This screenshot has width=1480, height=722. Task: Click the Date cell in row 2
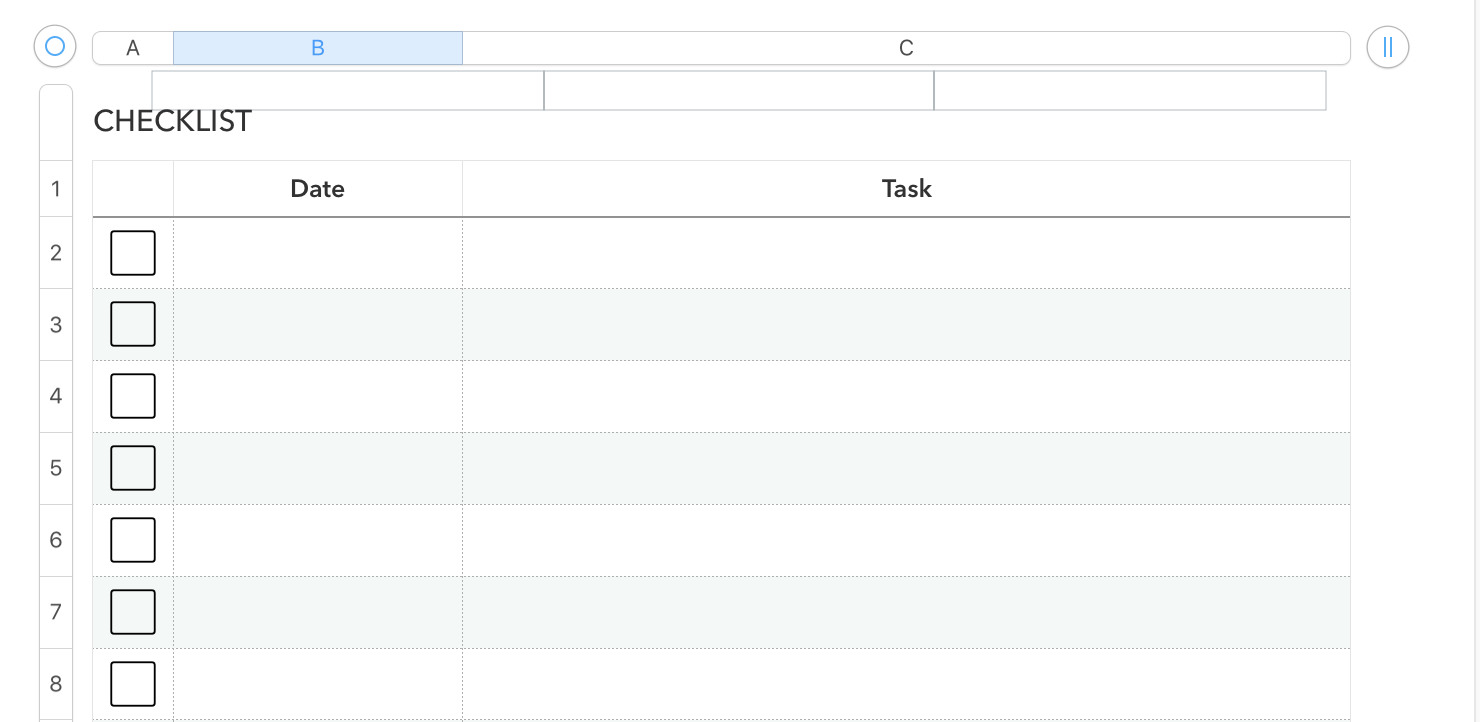coord(318,253)
